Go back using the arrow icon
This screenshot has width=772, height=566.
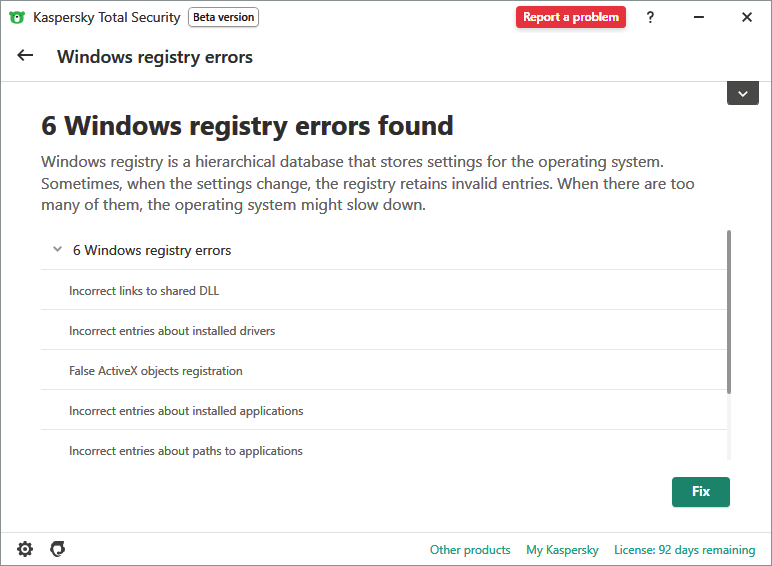pyautogui.click(x=25, y=56)
